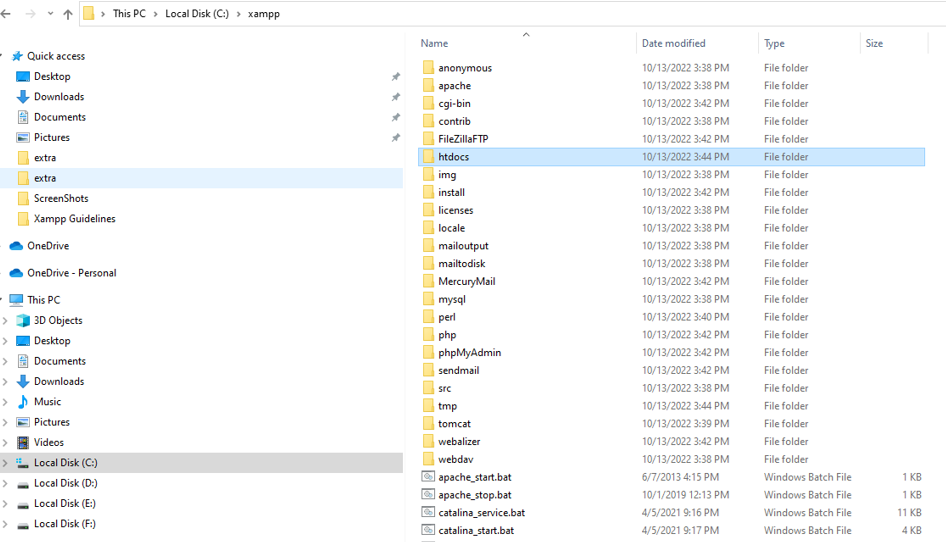Click the Music note icon
The width and height of the screenshot is (946, 542).
23,401
